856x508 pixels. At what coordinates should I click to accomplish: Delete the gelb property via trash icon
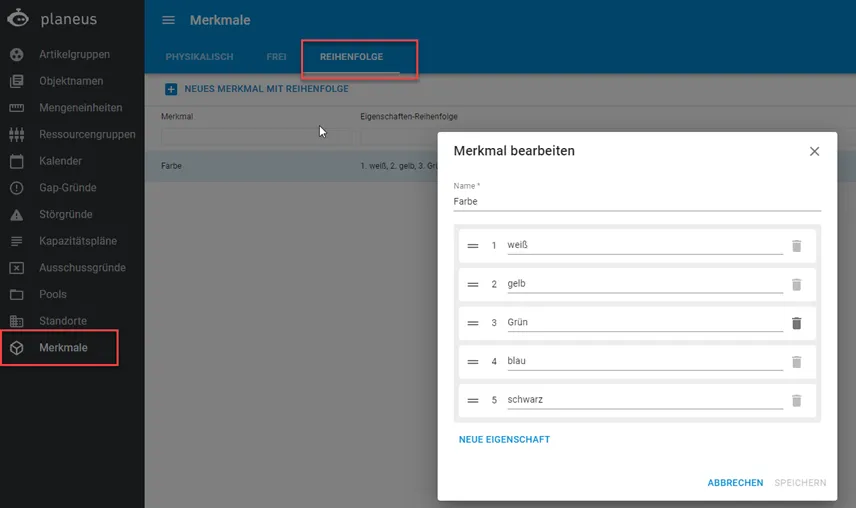click(796, 284)
